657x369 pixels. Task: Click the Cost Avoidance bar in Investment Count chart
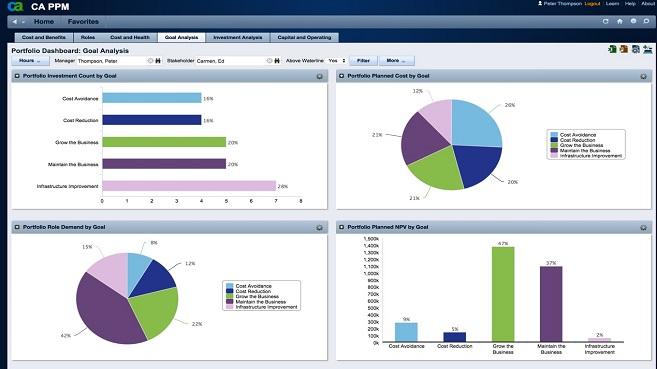click(152, 98)
